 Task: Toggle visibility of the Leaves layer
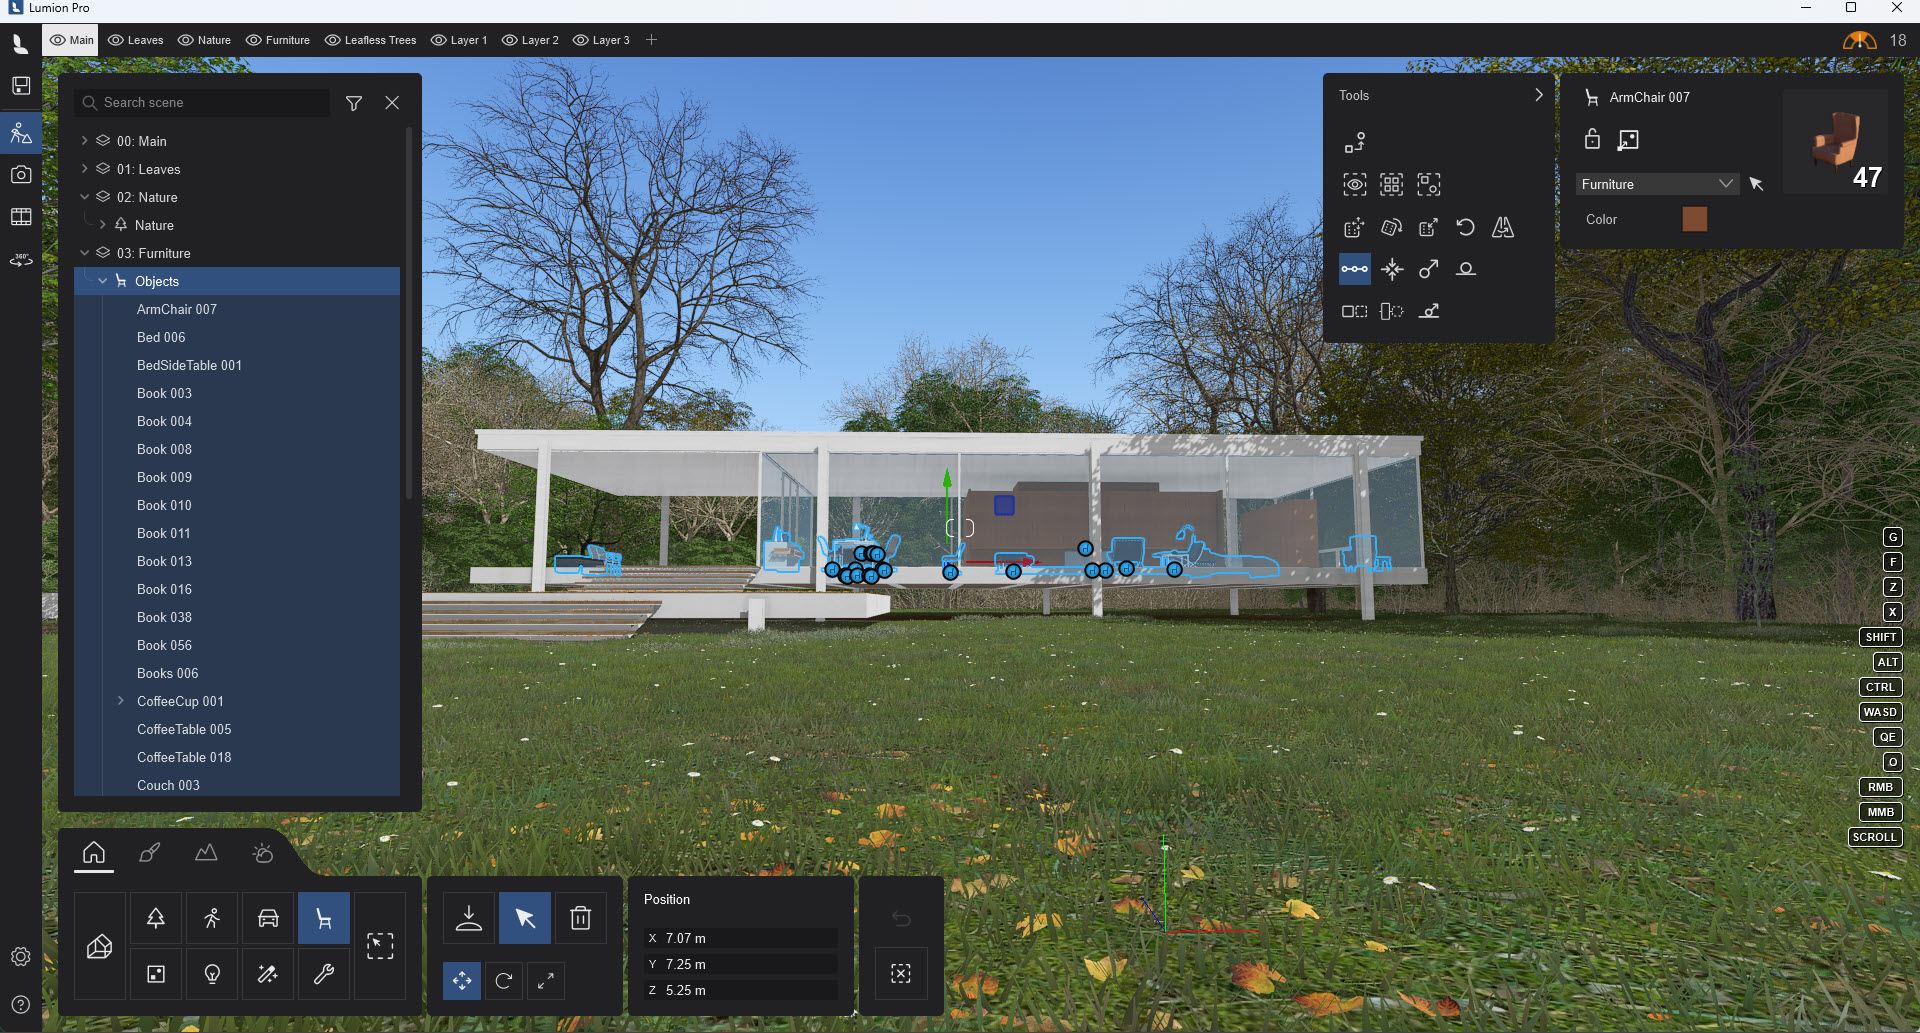click(117, 40)
